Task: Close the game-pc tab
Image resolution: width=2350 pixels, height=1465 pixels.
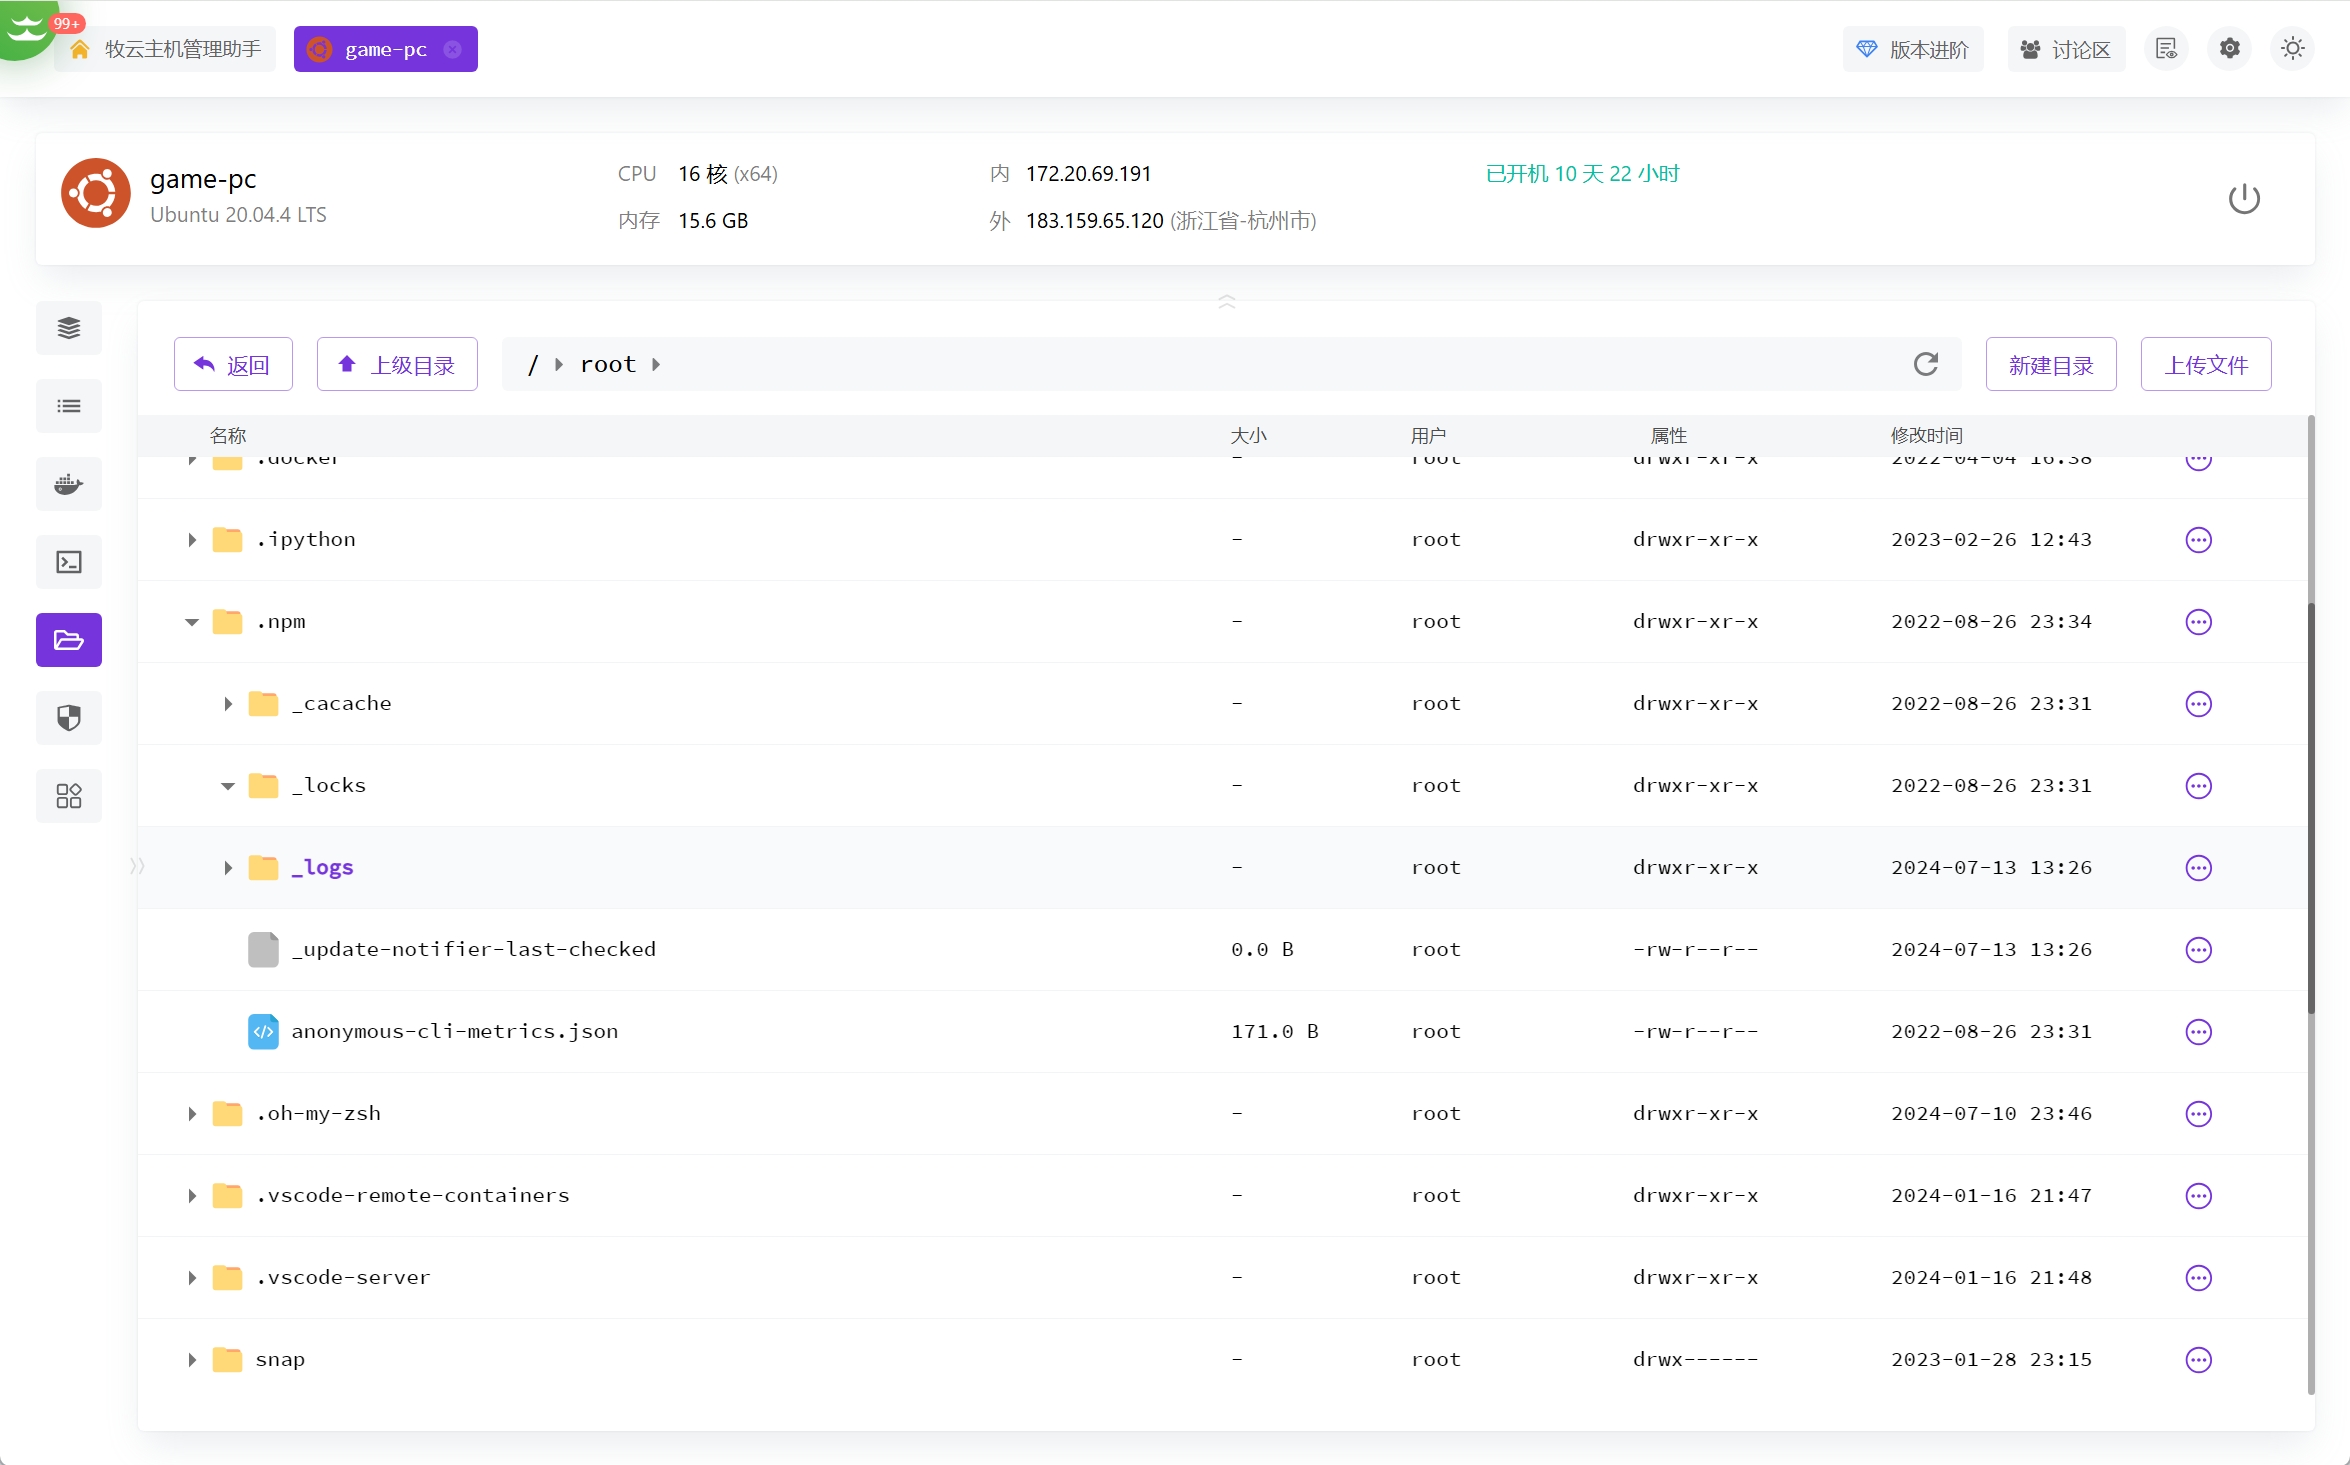Action: 453,49
